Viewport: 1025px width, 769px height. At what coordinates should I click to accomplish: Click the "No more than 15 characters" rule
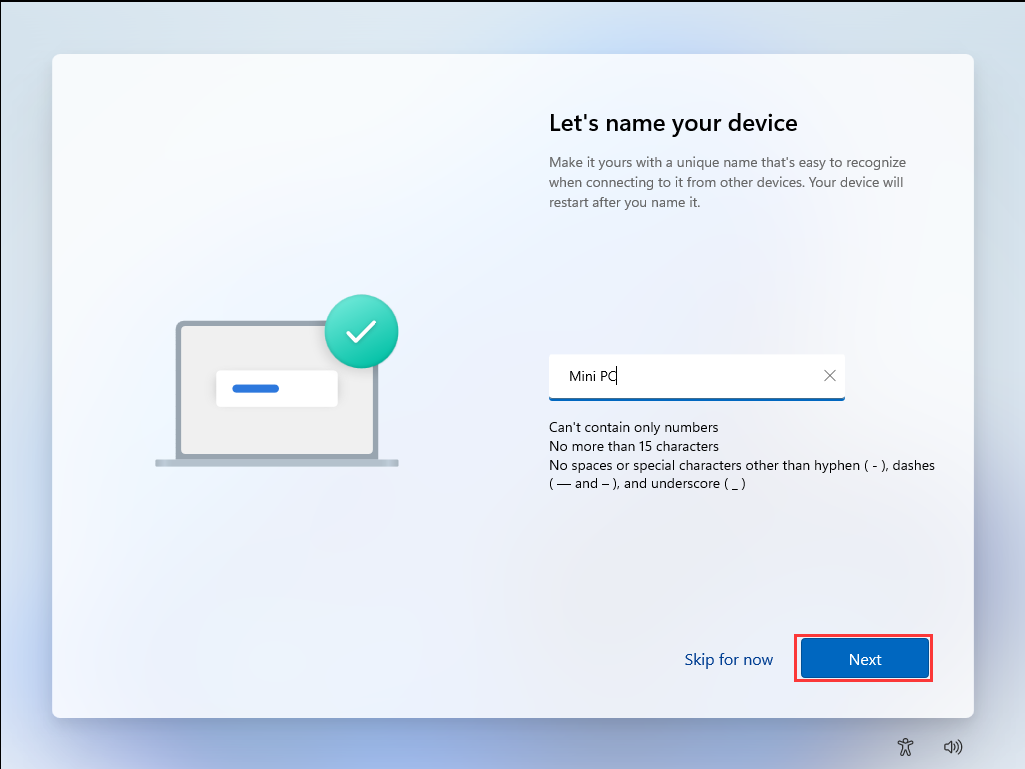point(633,446)
